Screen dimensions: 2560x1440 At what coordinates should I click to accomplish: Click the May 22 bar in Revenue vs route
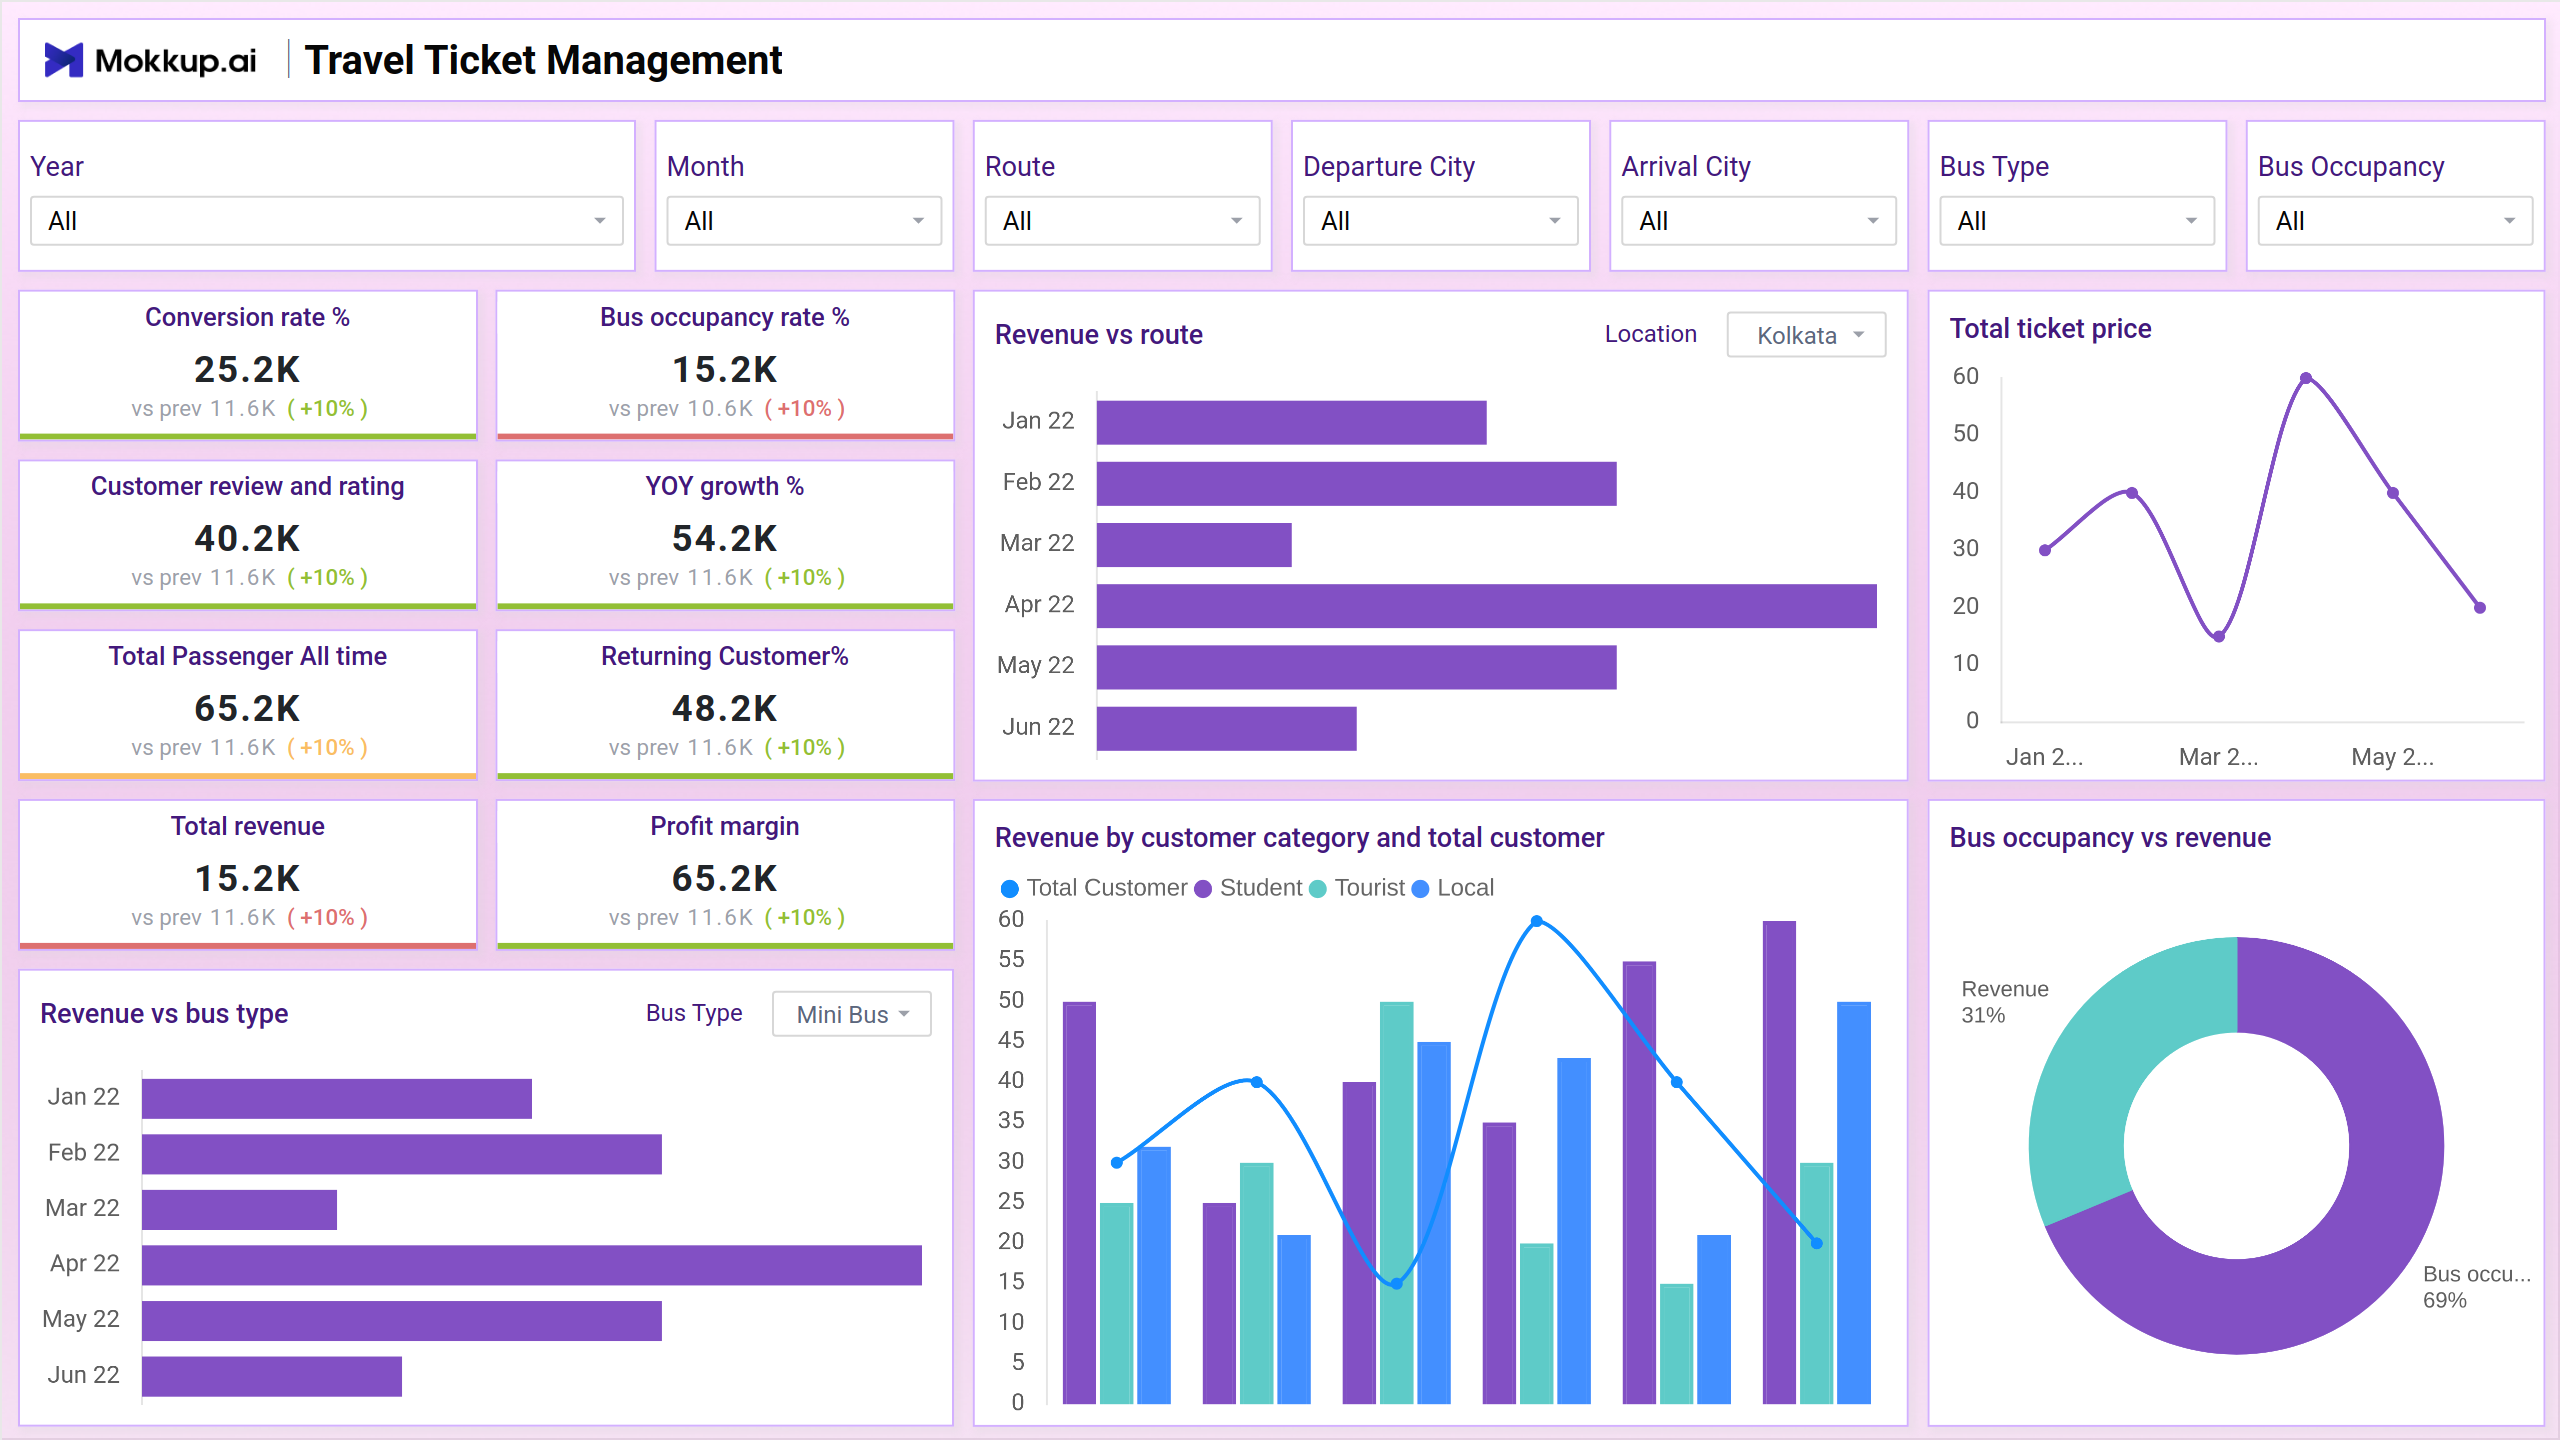coord(1356,667)
